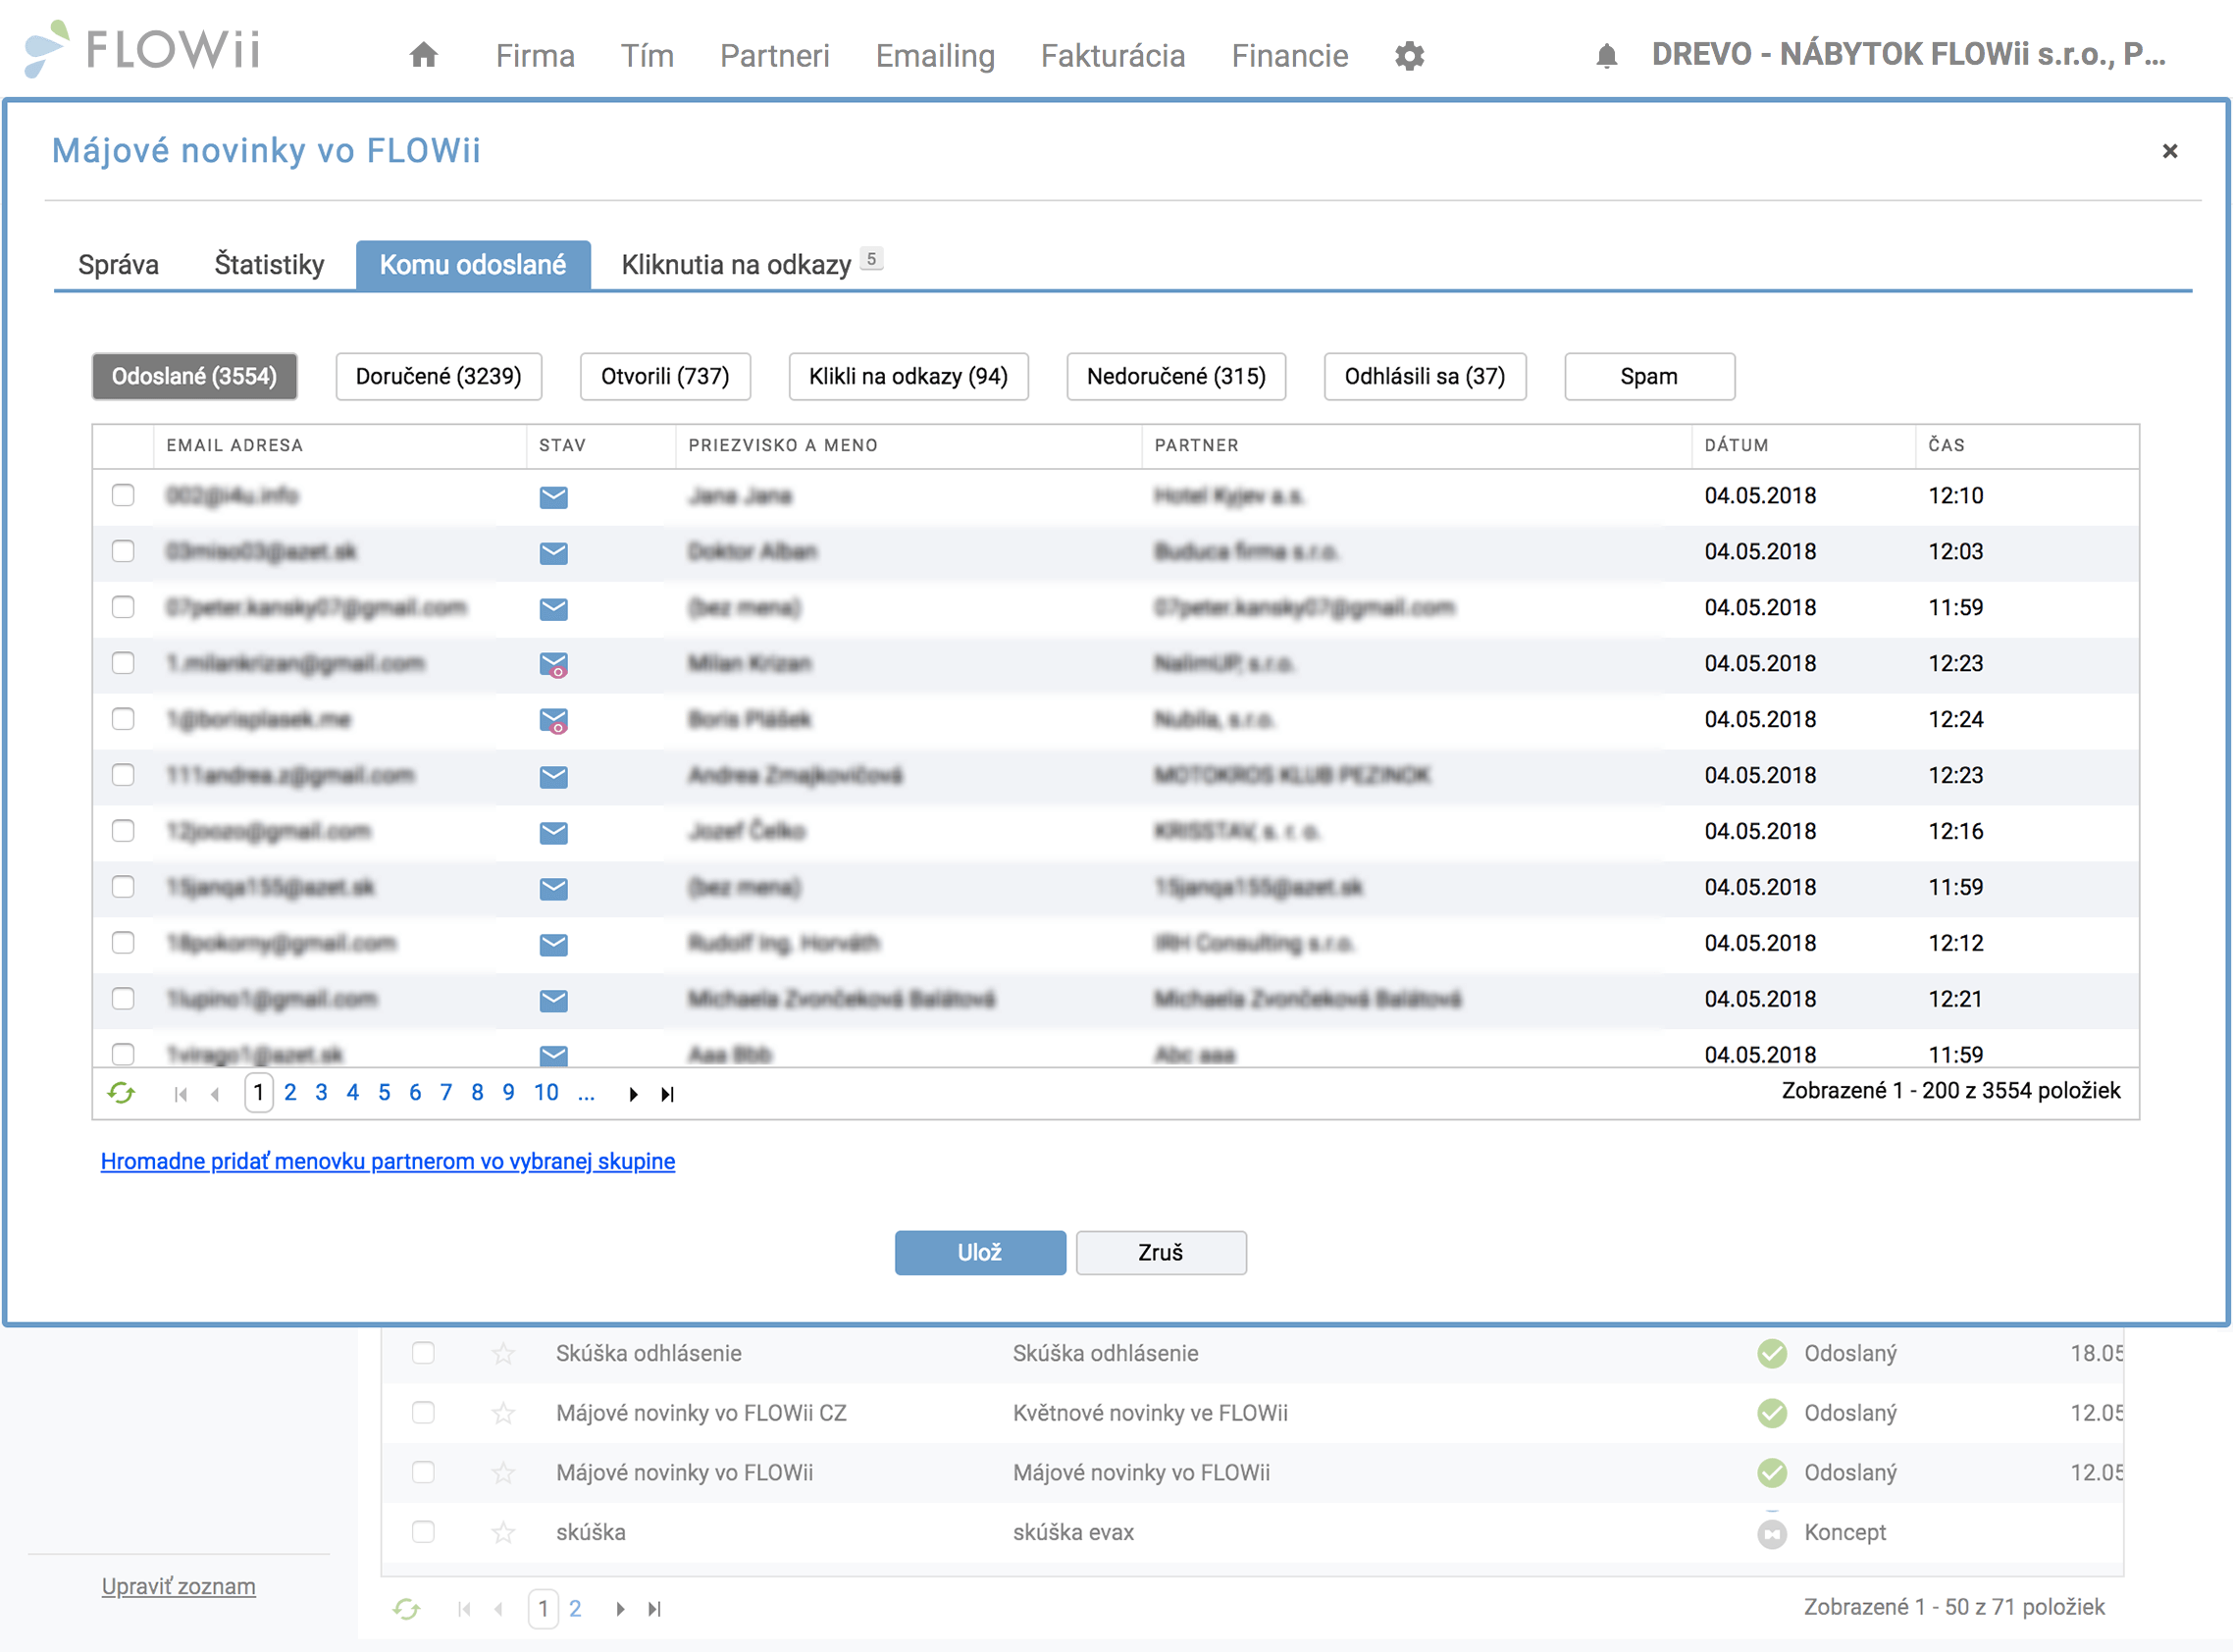Image resolution: width=2233 pixels, height=1652 pixels.
Task: Open the Fakturácia menu
Action: [x=1113, y=55]
